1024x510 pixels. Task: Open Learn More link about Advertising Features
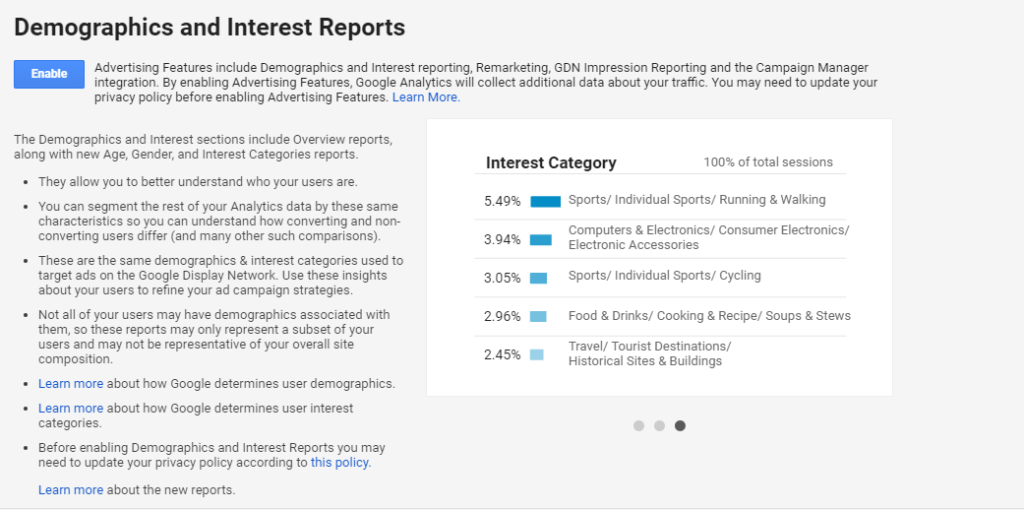(426, 98)
